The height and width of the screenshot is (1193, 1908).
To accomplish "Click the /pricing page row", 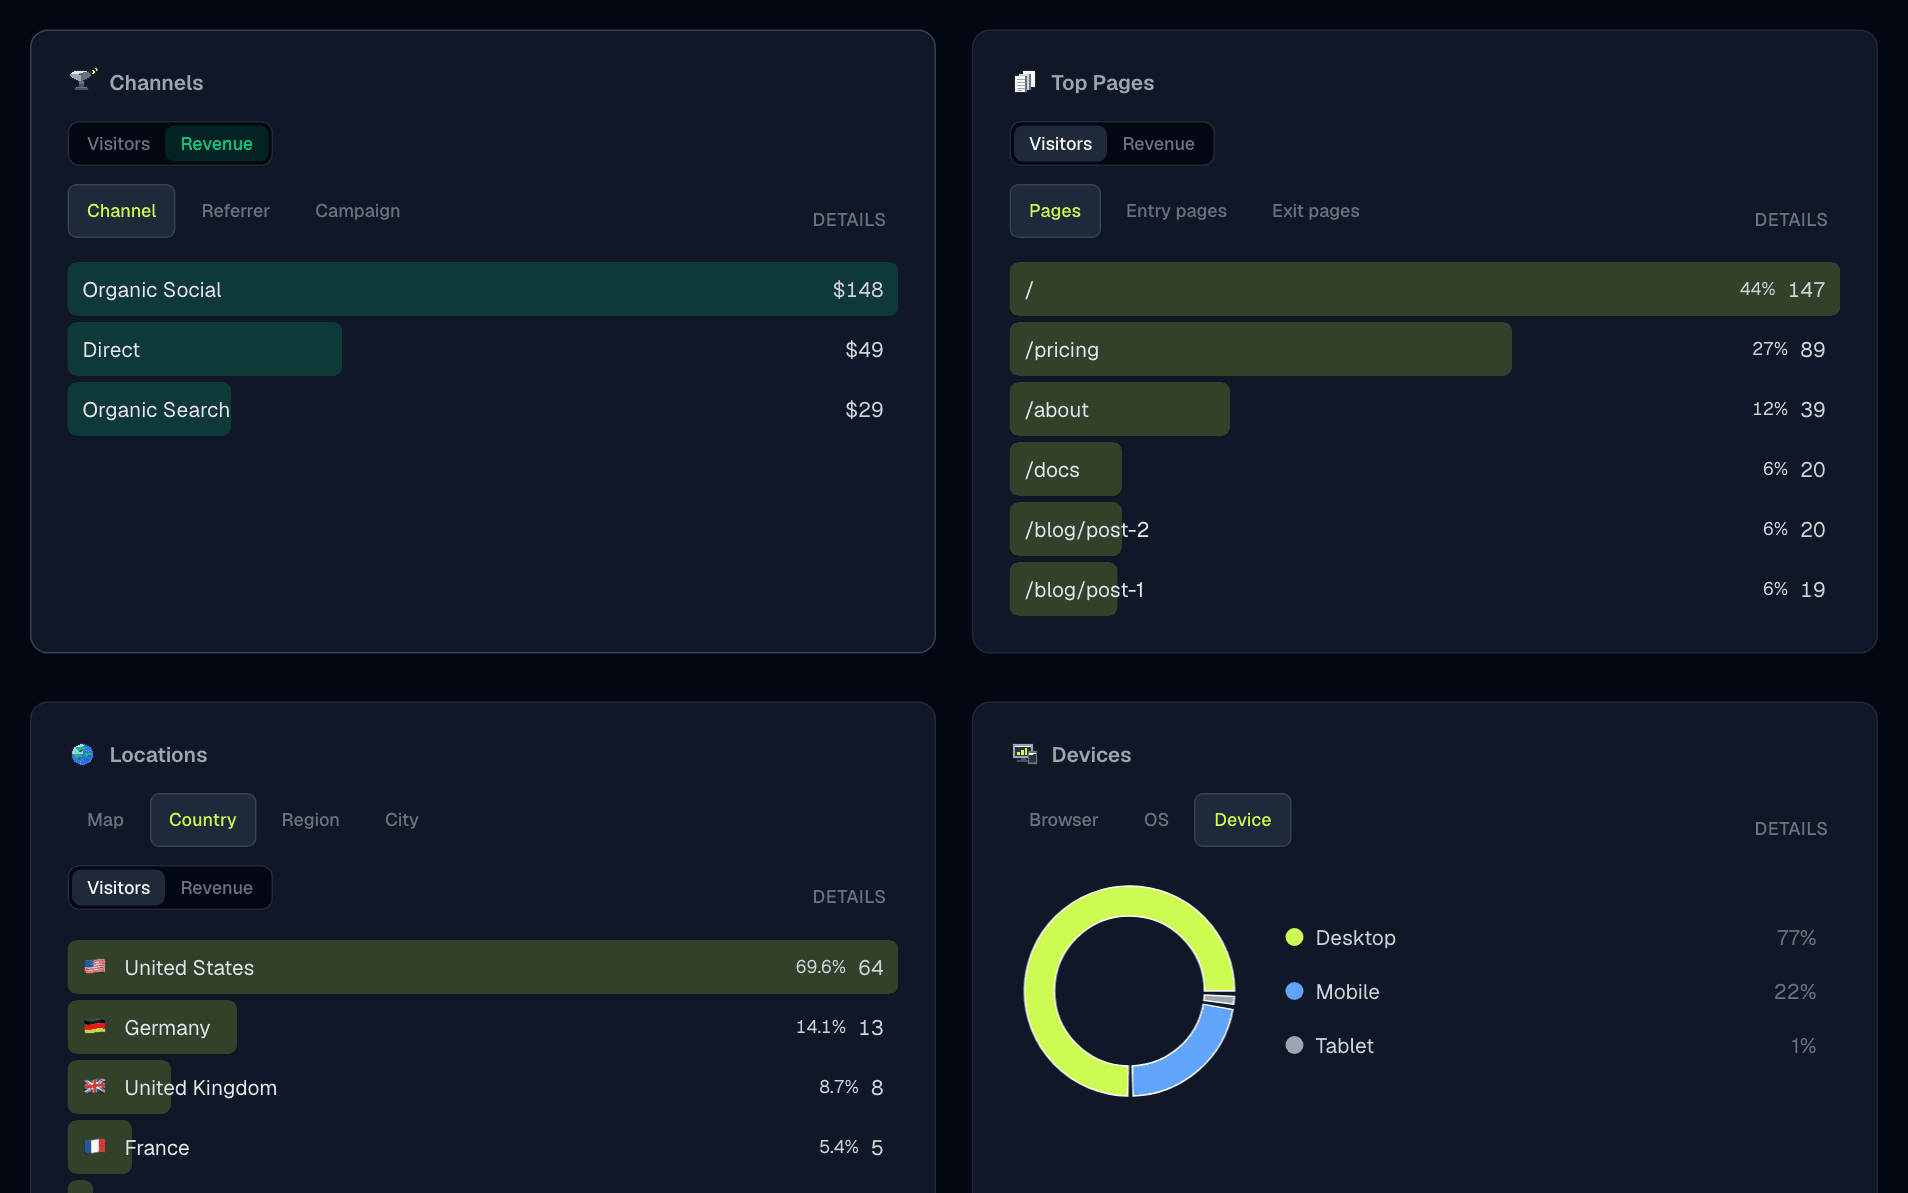I will click(1425, 349).
